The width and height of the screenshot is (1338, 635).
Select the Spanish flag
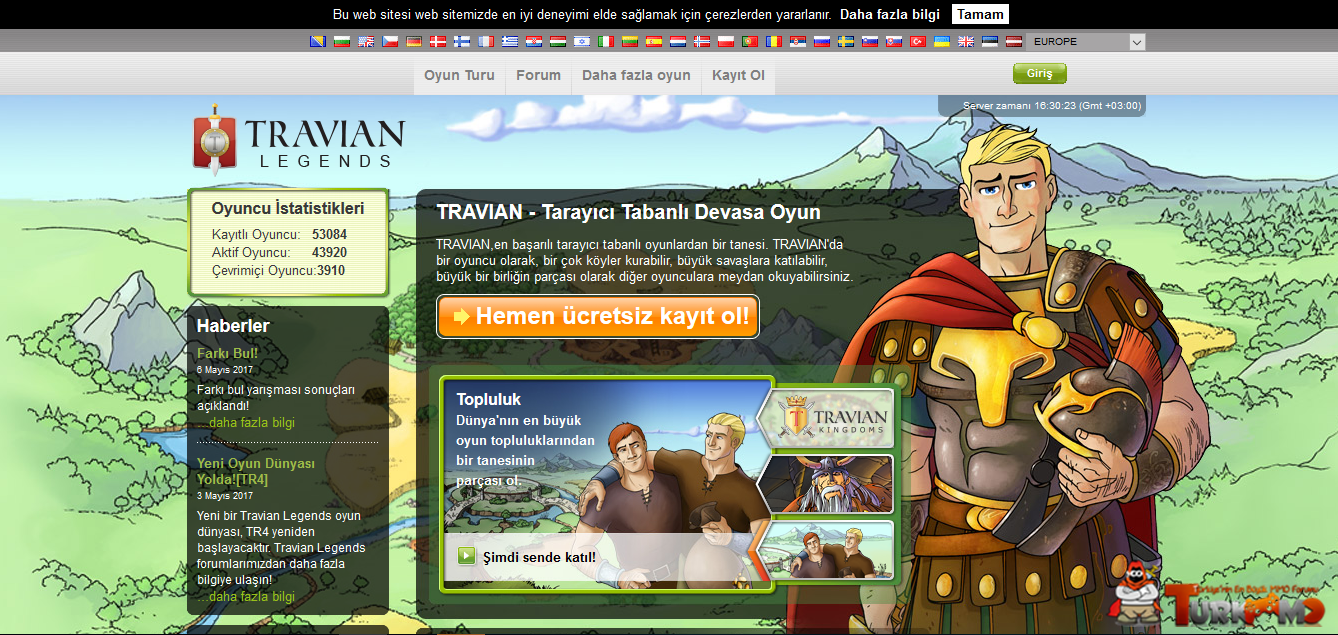coord(654,41)
